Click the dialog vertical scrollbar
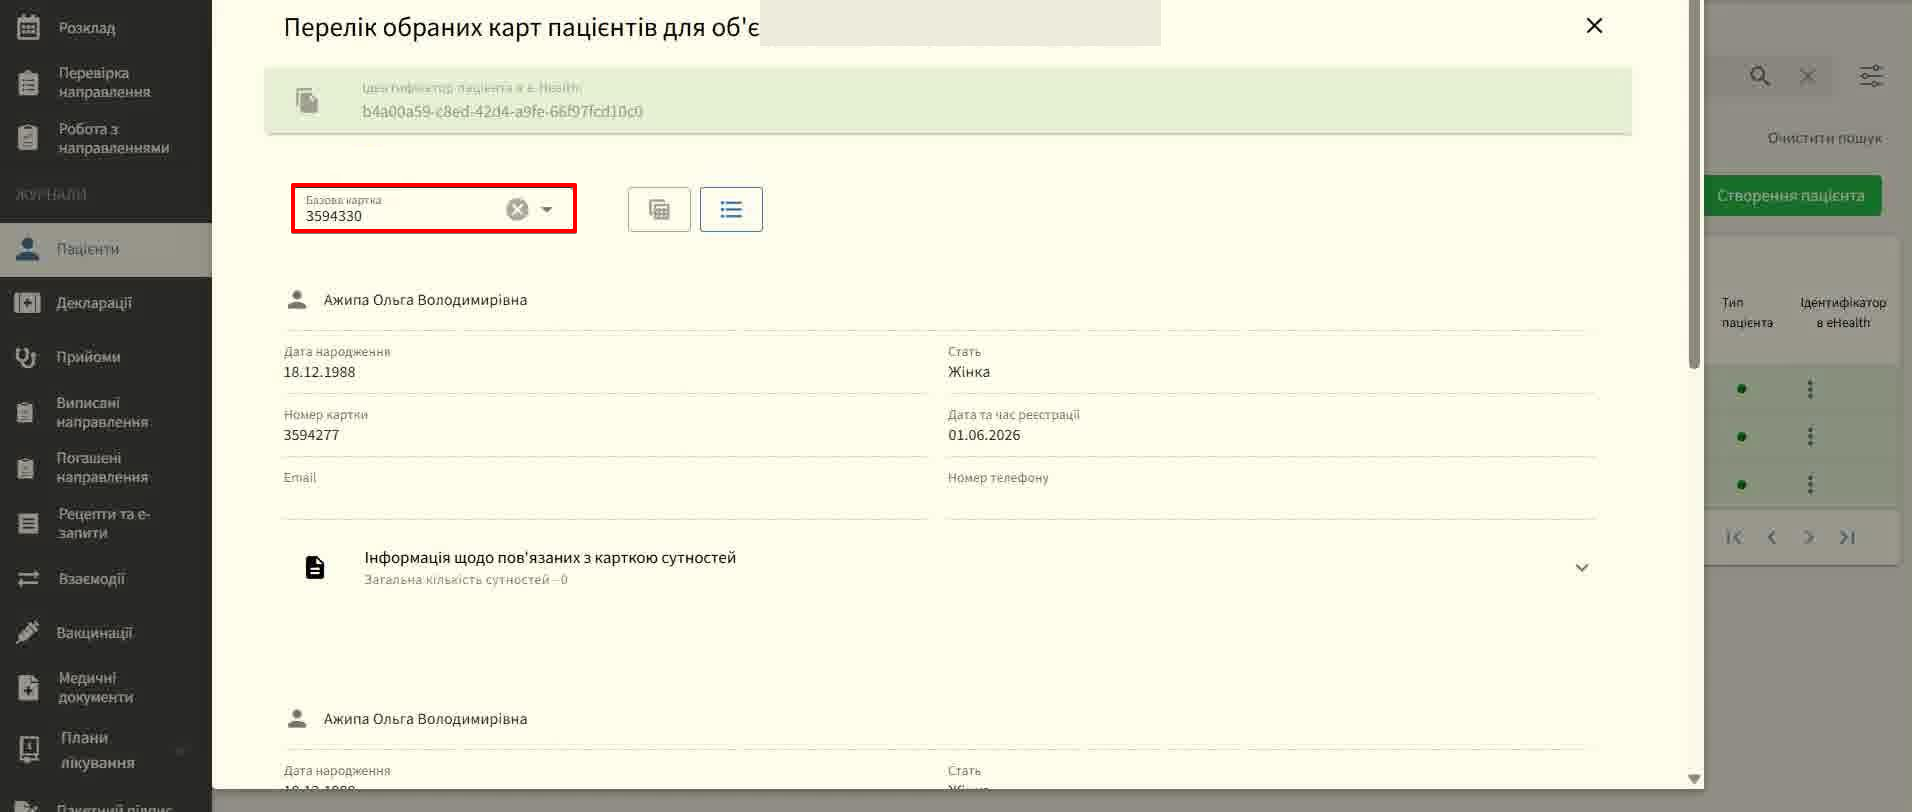The image size is (1912, 812). point(1694,184)
